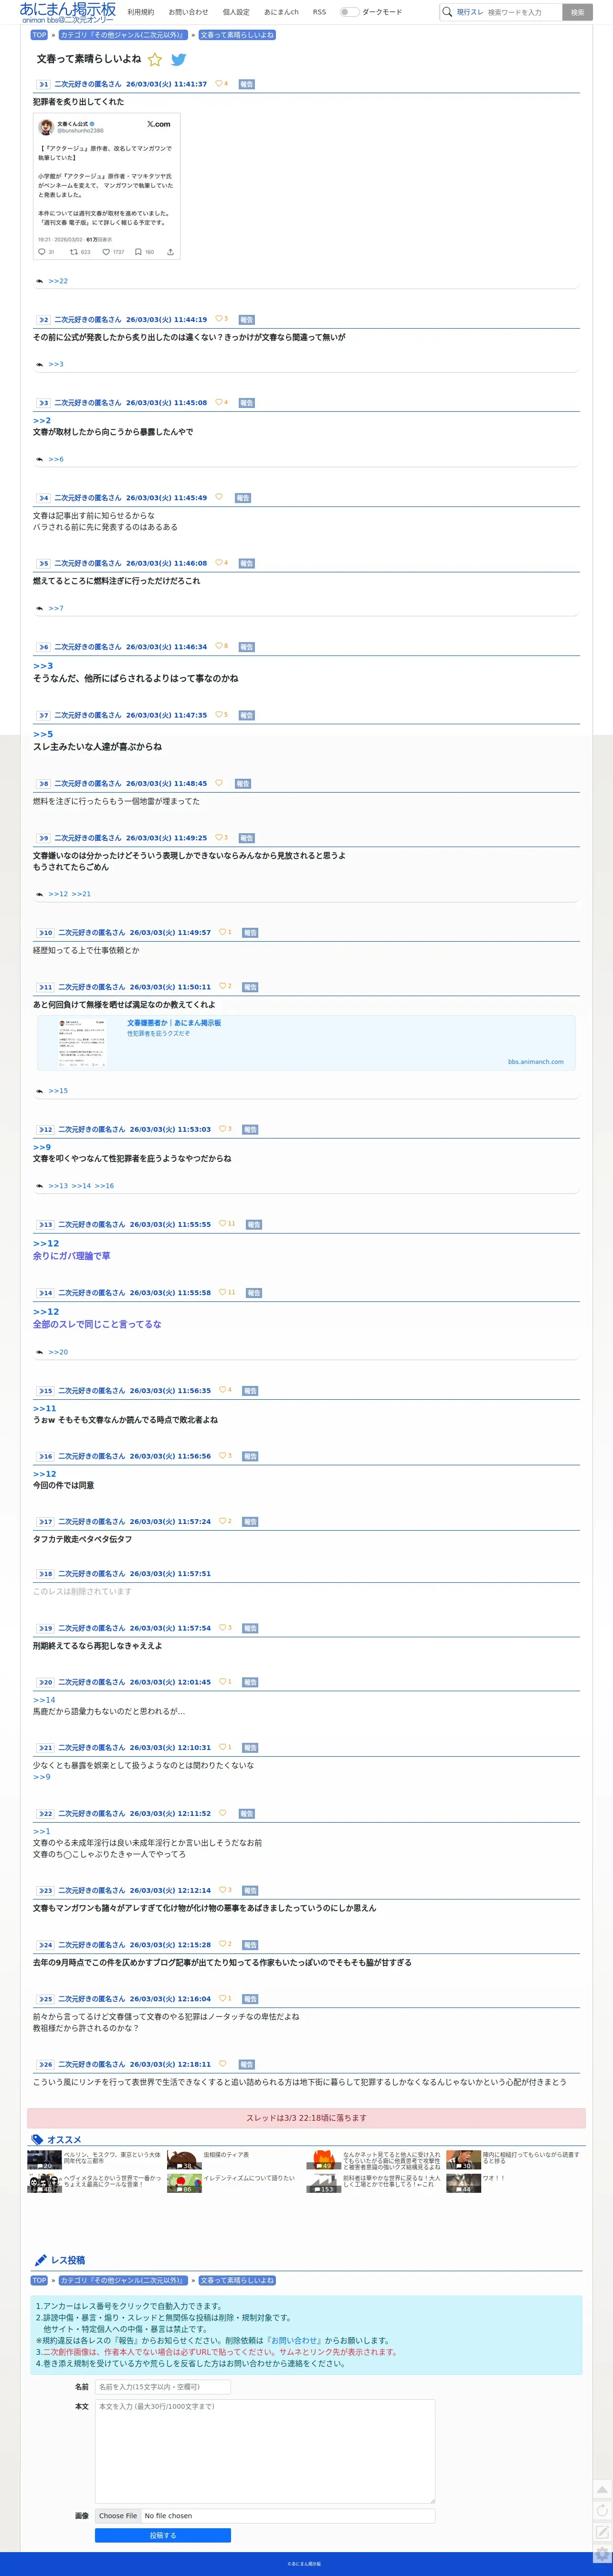The image size is (613, 2576).
Task: Like post 26 with heart icon
Action: pyautogui.click(x=222, y=2063)
